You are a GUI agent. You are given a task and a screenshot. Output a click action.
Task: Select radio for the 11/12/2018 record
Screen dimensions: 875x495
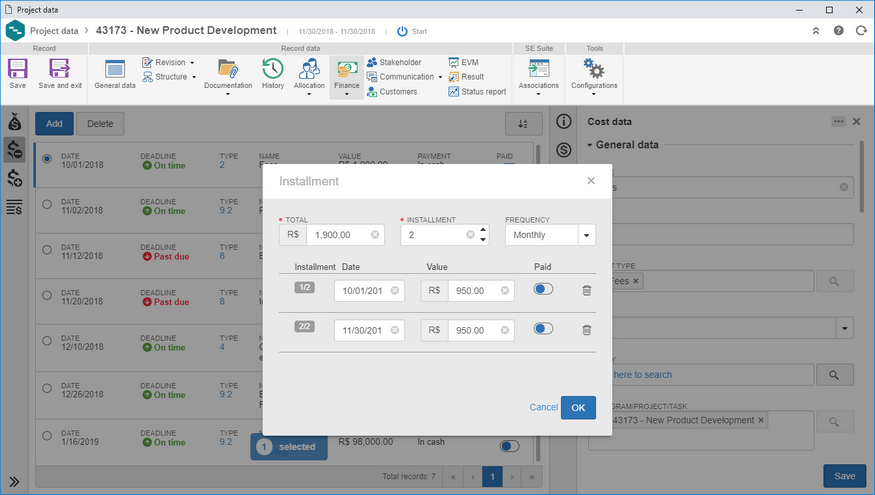pos(47,250)
